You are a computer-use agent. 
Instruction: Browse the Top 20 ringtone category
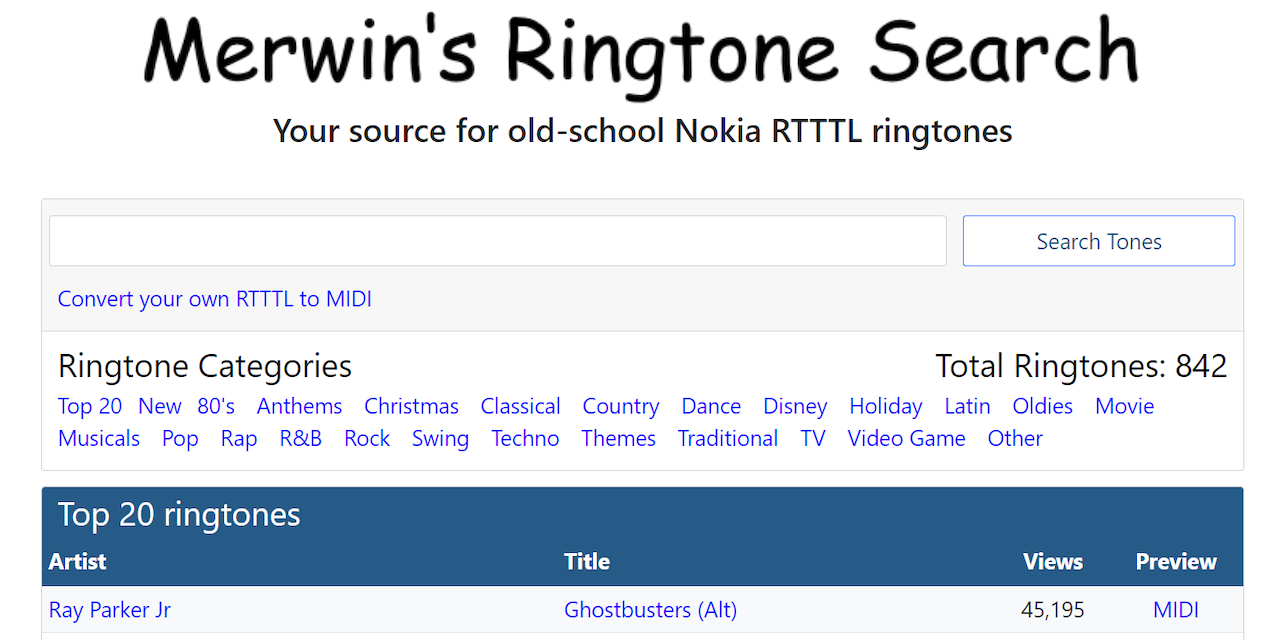pos(89,406)
